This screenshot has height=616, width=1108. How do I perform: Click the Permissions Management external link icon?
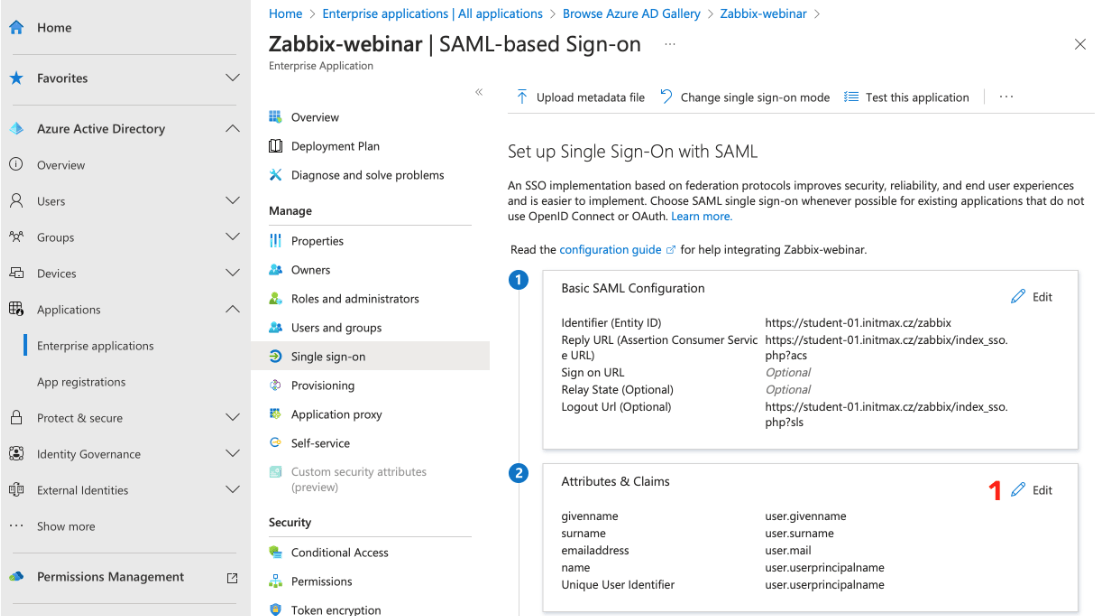coord(232,577)
